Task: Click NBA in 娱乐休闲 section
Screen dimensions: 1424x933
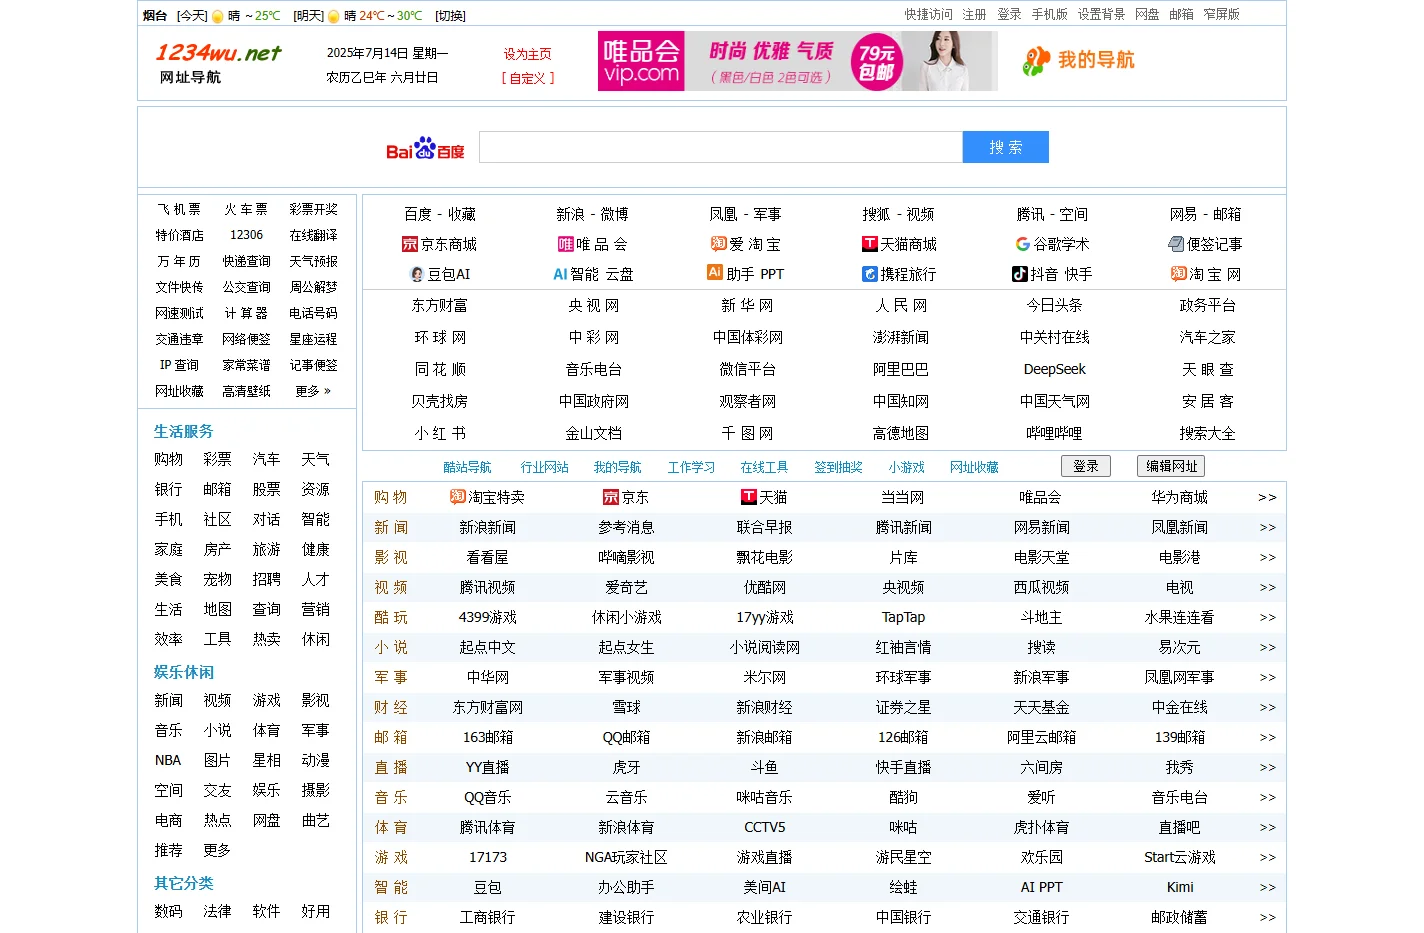Action: [168, 760]
